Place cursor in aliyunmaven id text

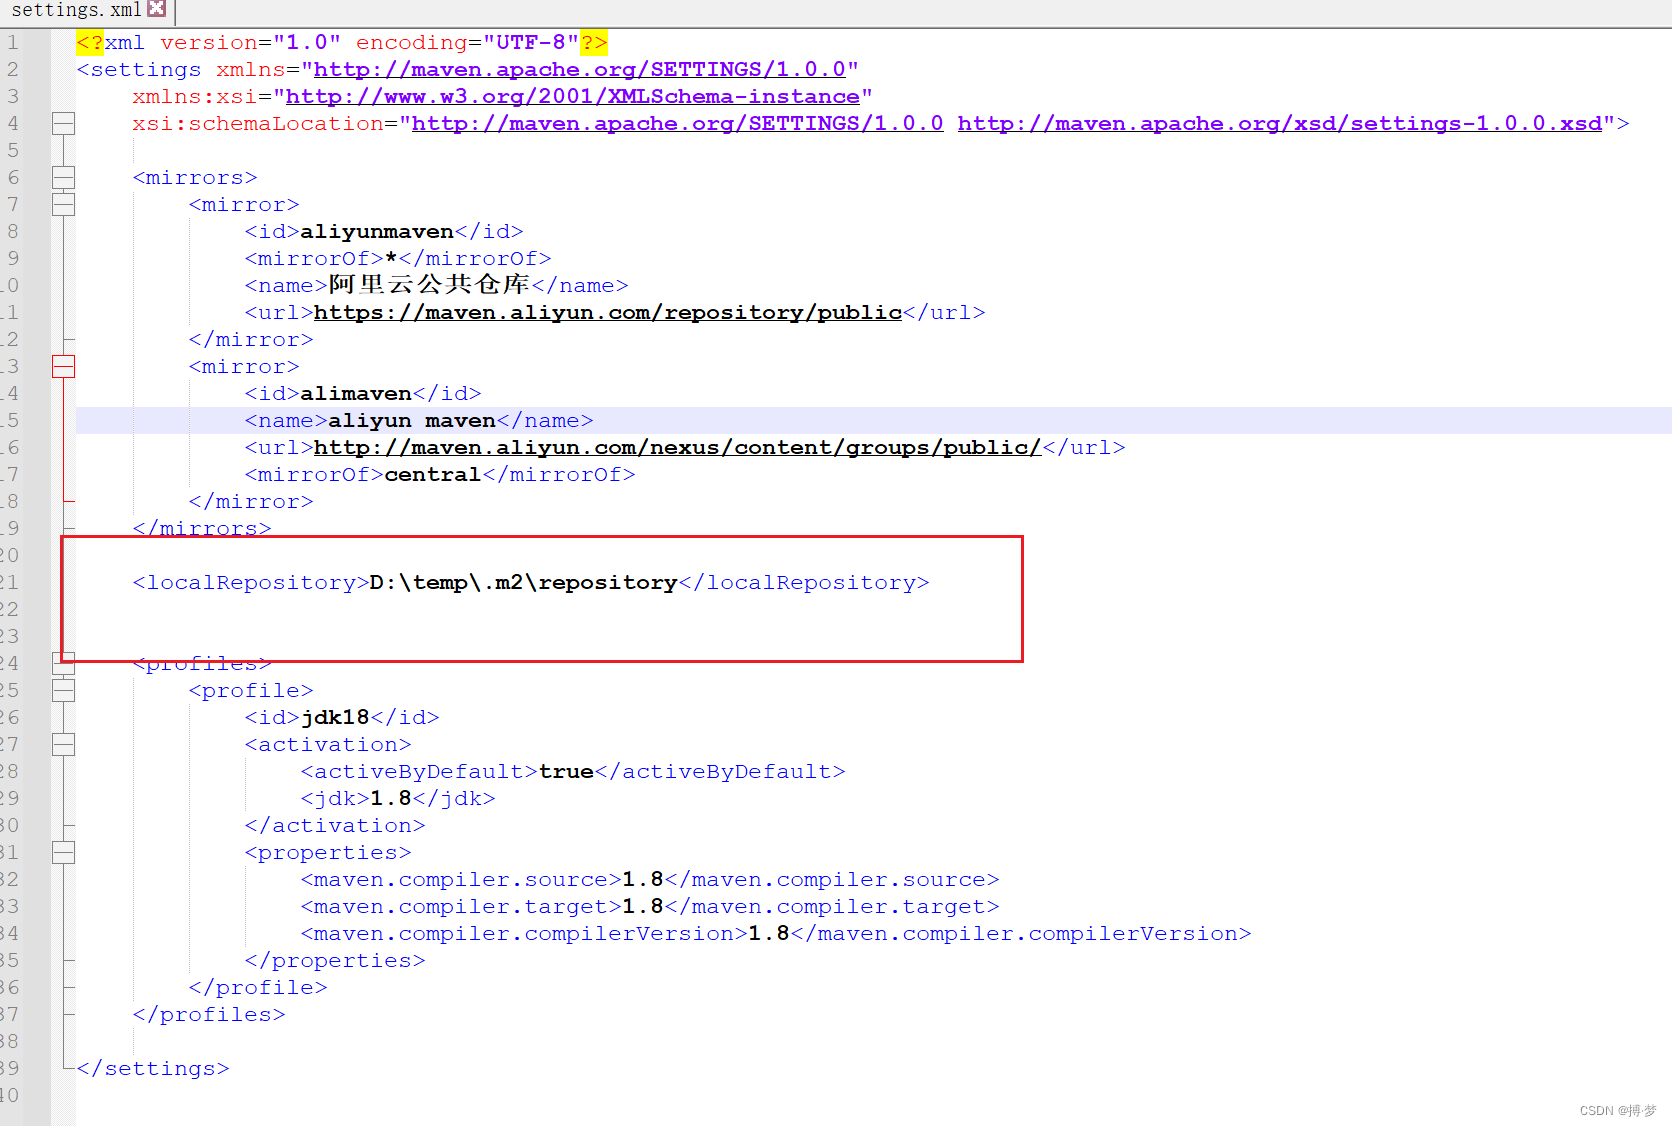click(x=377, y=232)
